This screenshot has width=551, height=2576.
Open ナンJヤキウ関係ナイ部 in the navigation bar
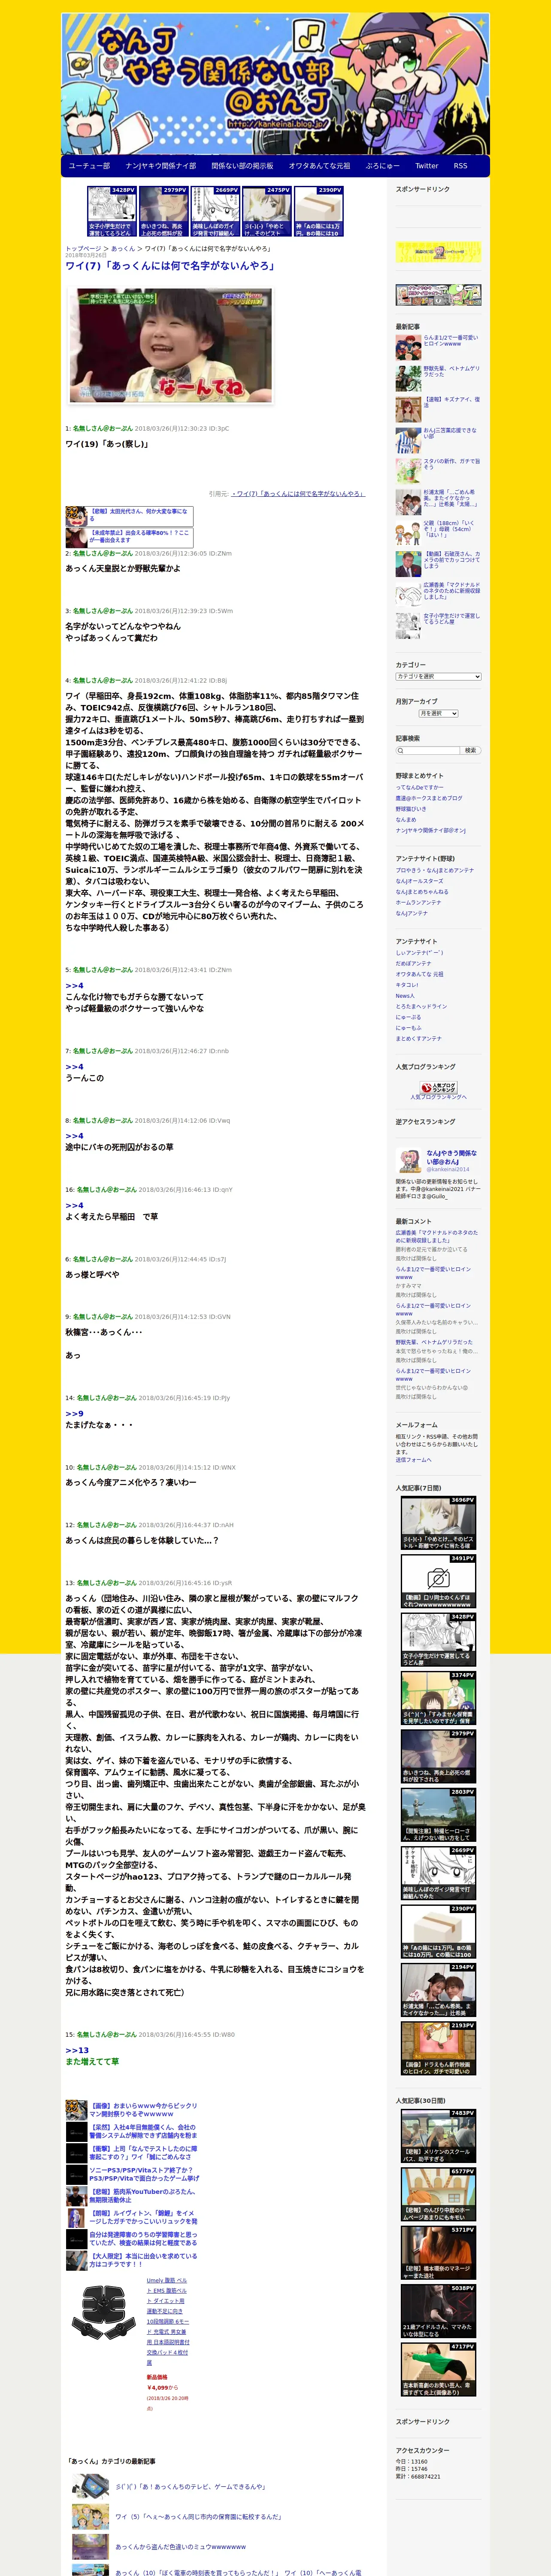[160, 166]
